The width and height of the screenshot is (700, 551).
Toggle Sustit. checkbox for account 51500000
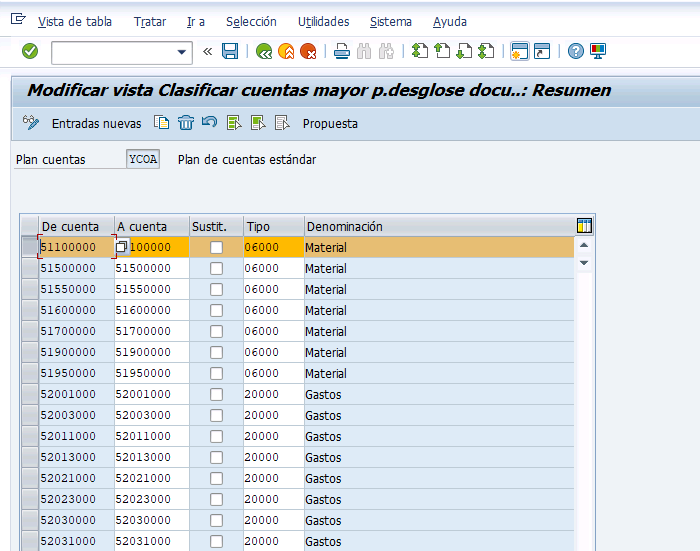tap(217, 268)
